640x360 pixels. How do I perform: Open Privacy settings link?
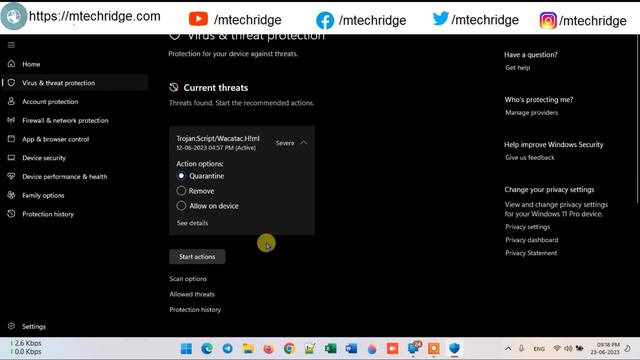point(528,227)
